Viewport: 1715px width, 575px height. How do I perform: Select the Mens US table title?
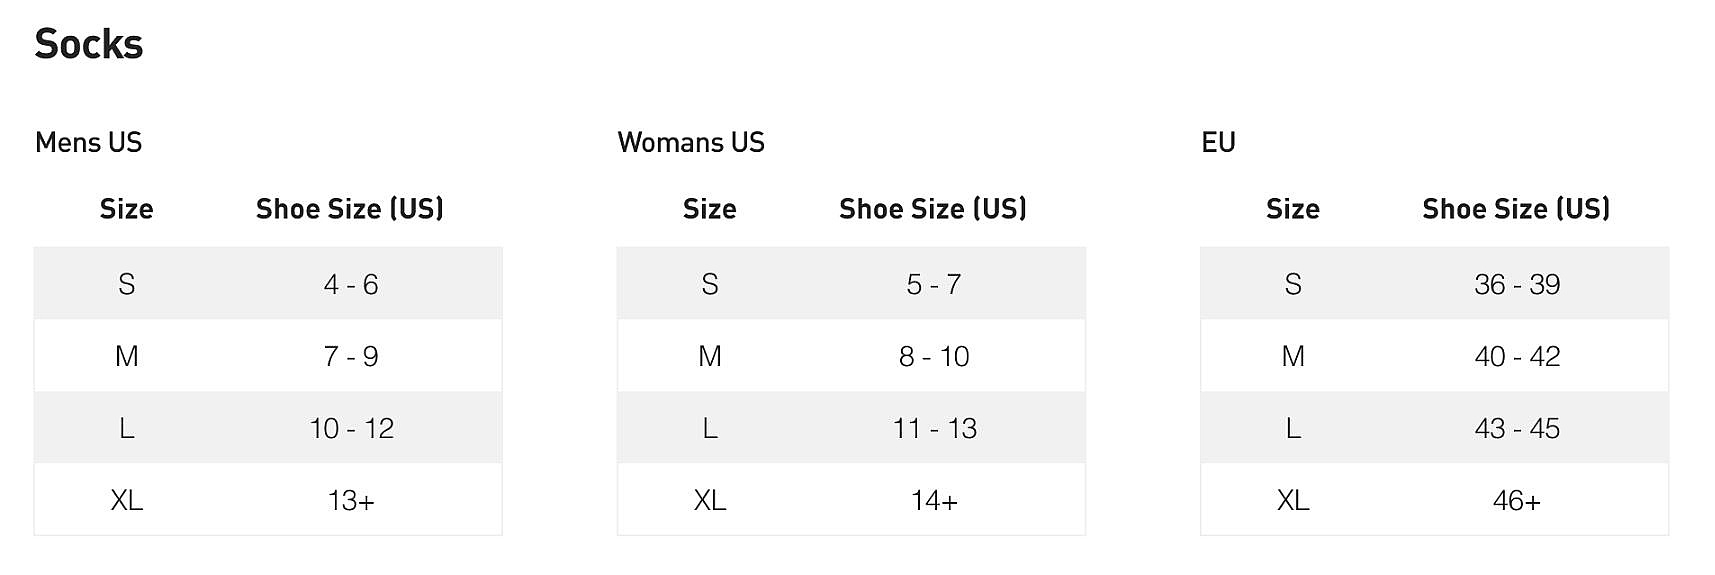pyautogui.click(x=89, y=143)
